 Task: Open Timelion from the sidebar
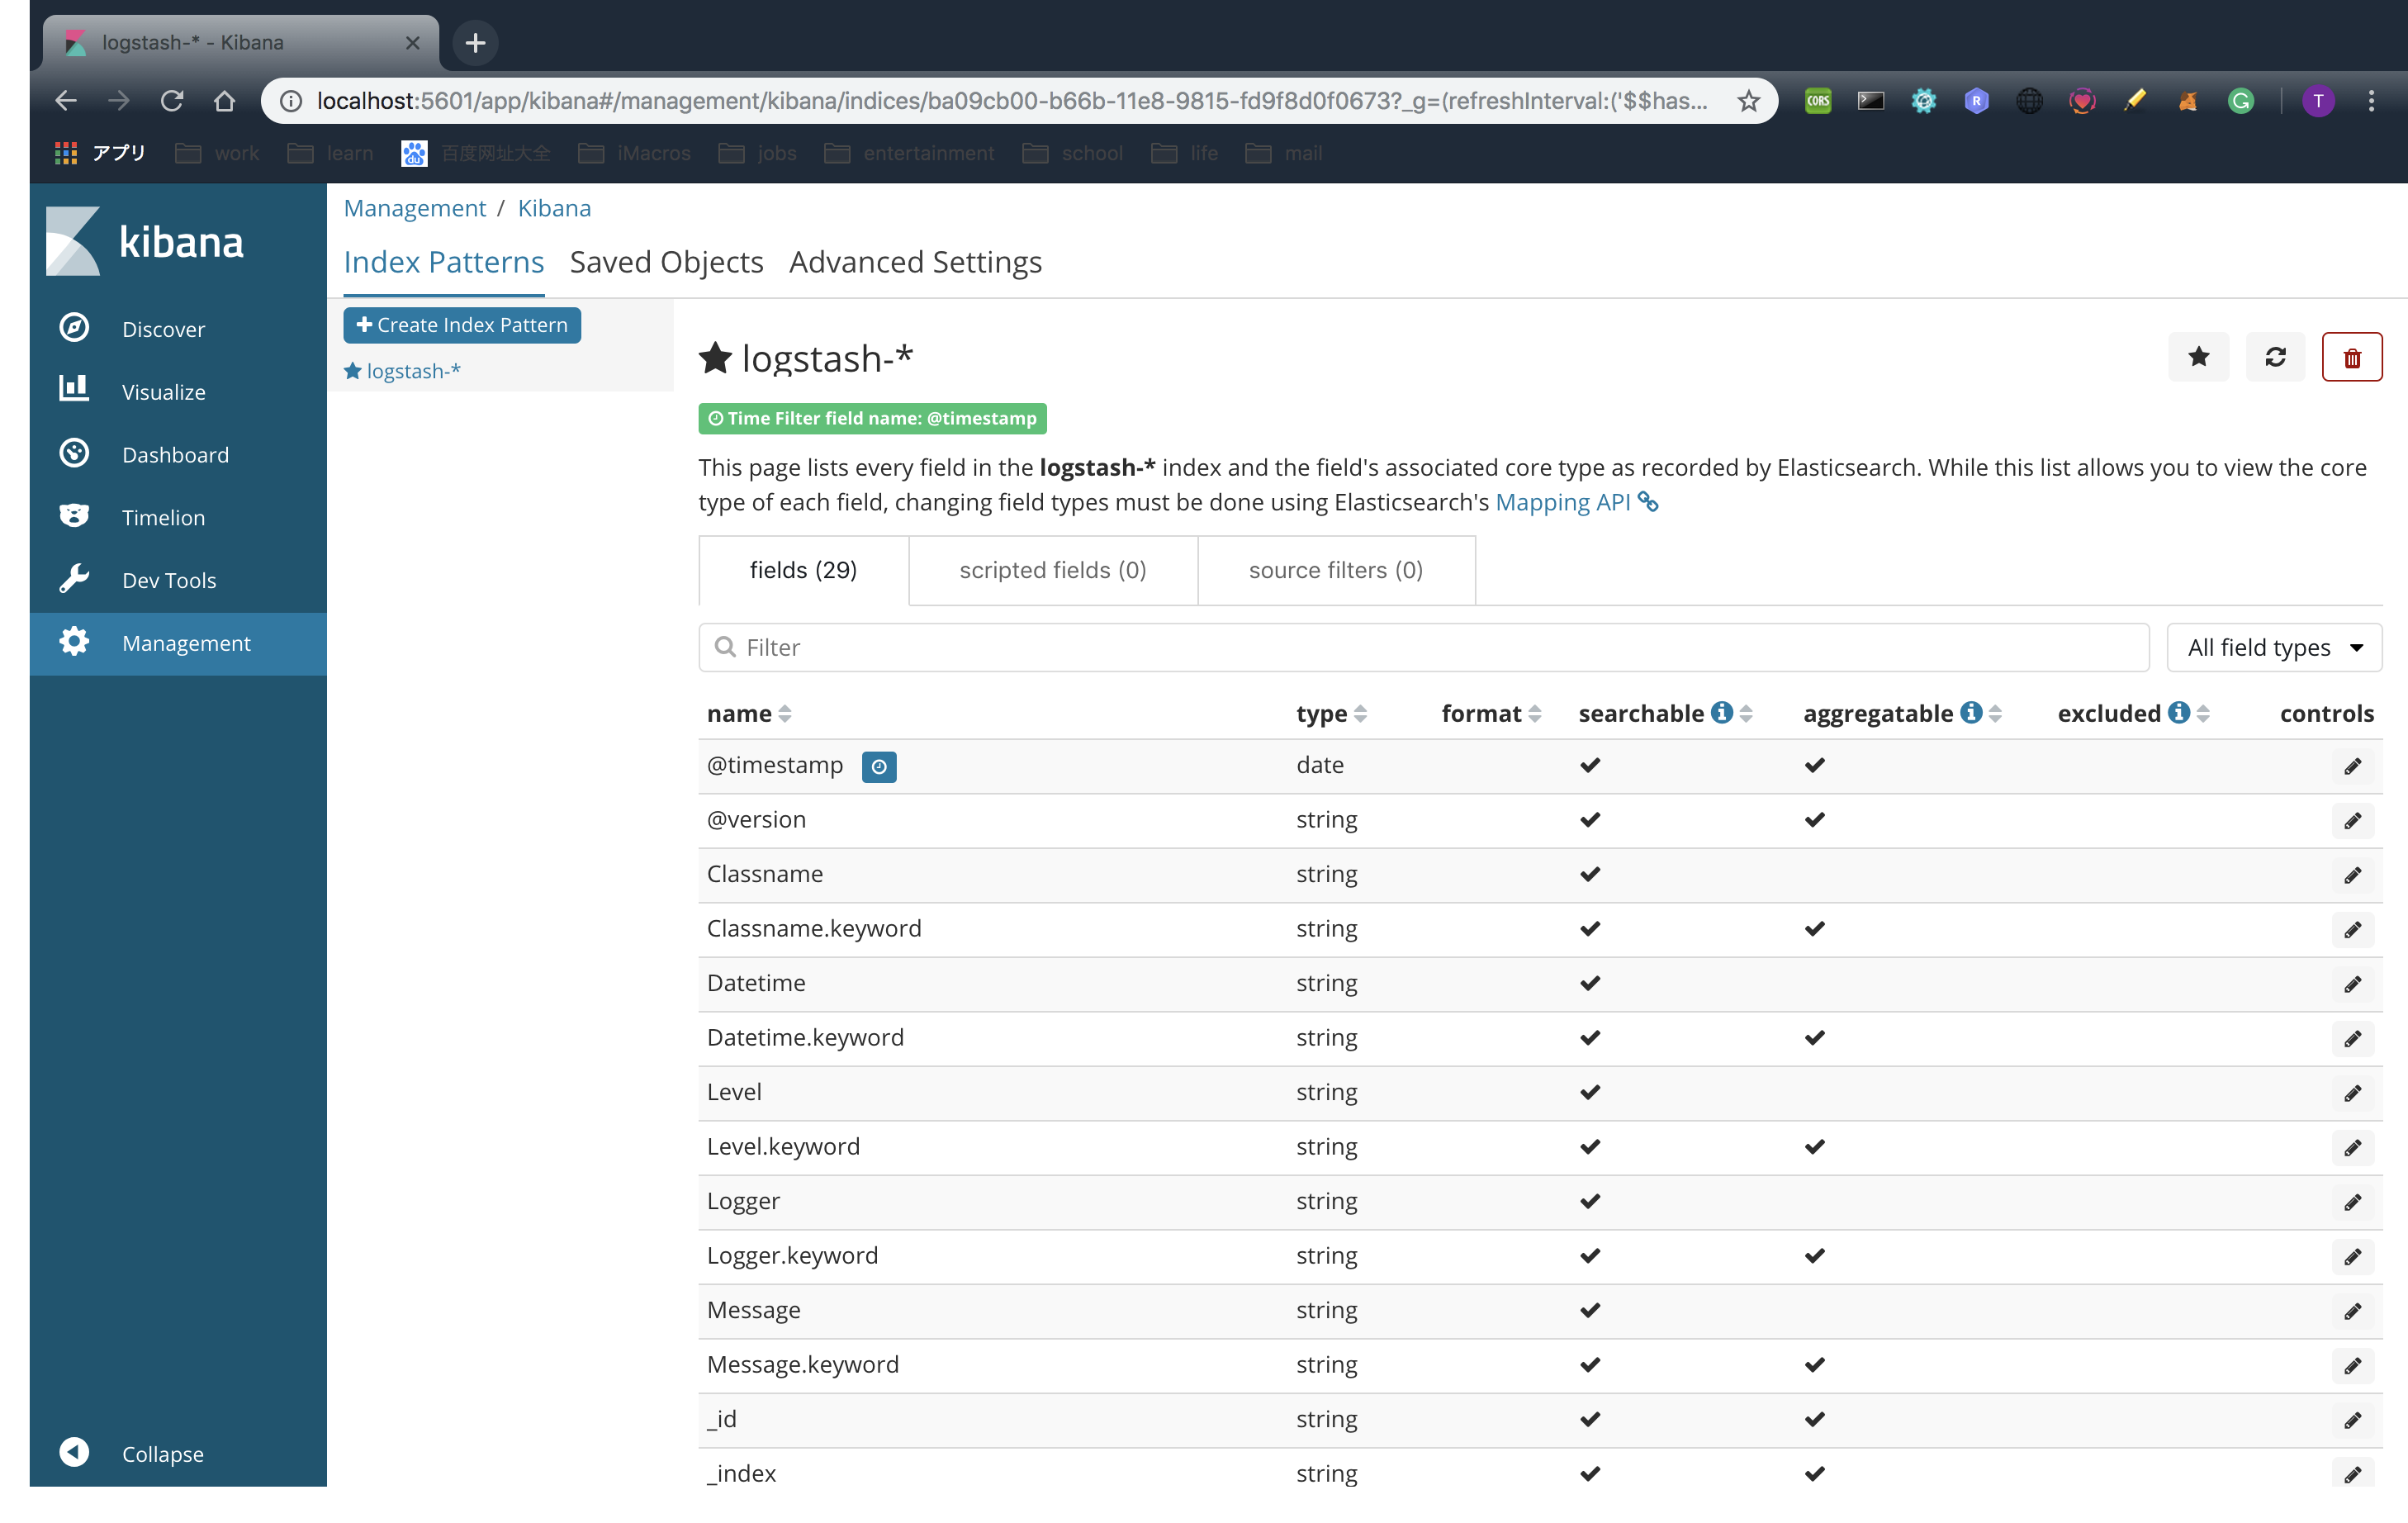pos(162,517)
